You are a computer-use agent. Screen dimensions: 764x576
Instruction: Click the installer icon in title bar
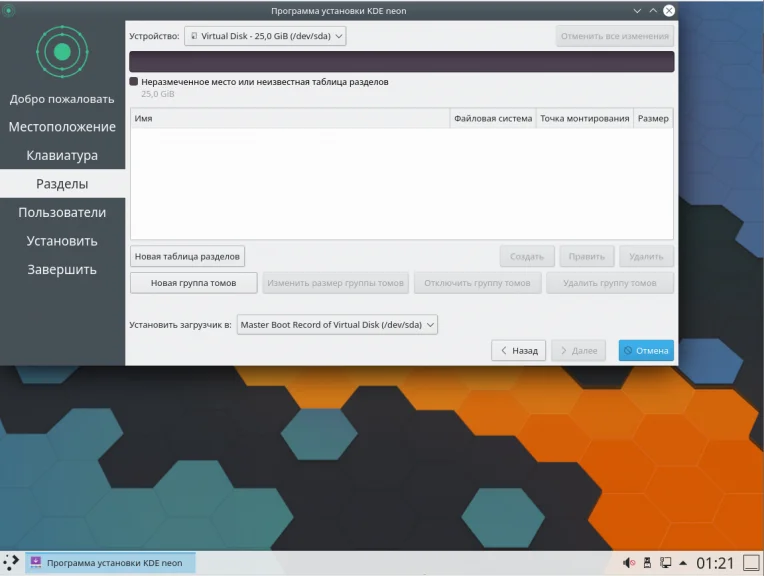[x=9, y=10]
